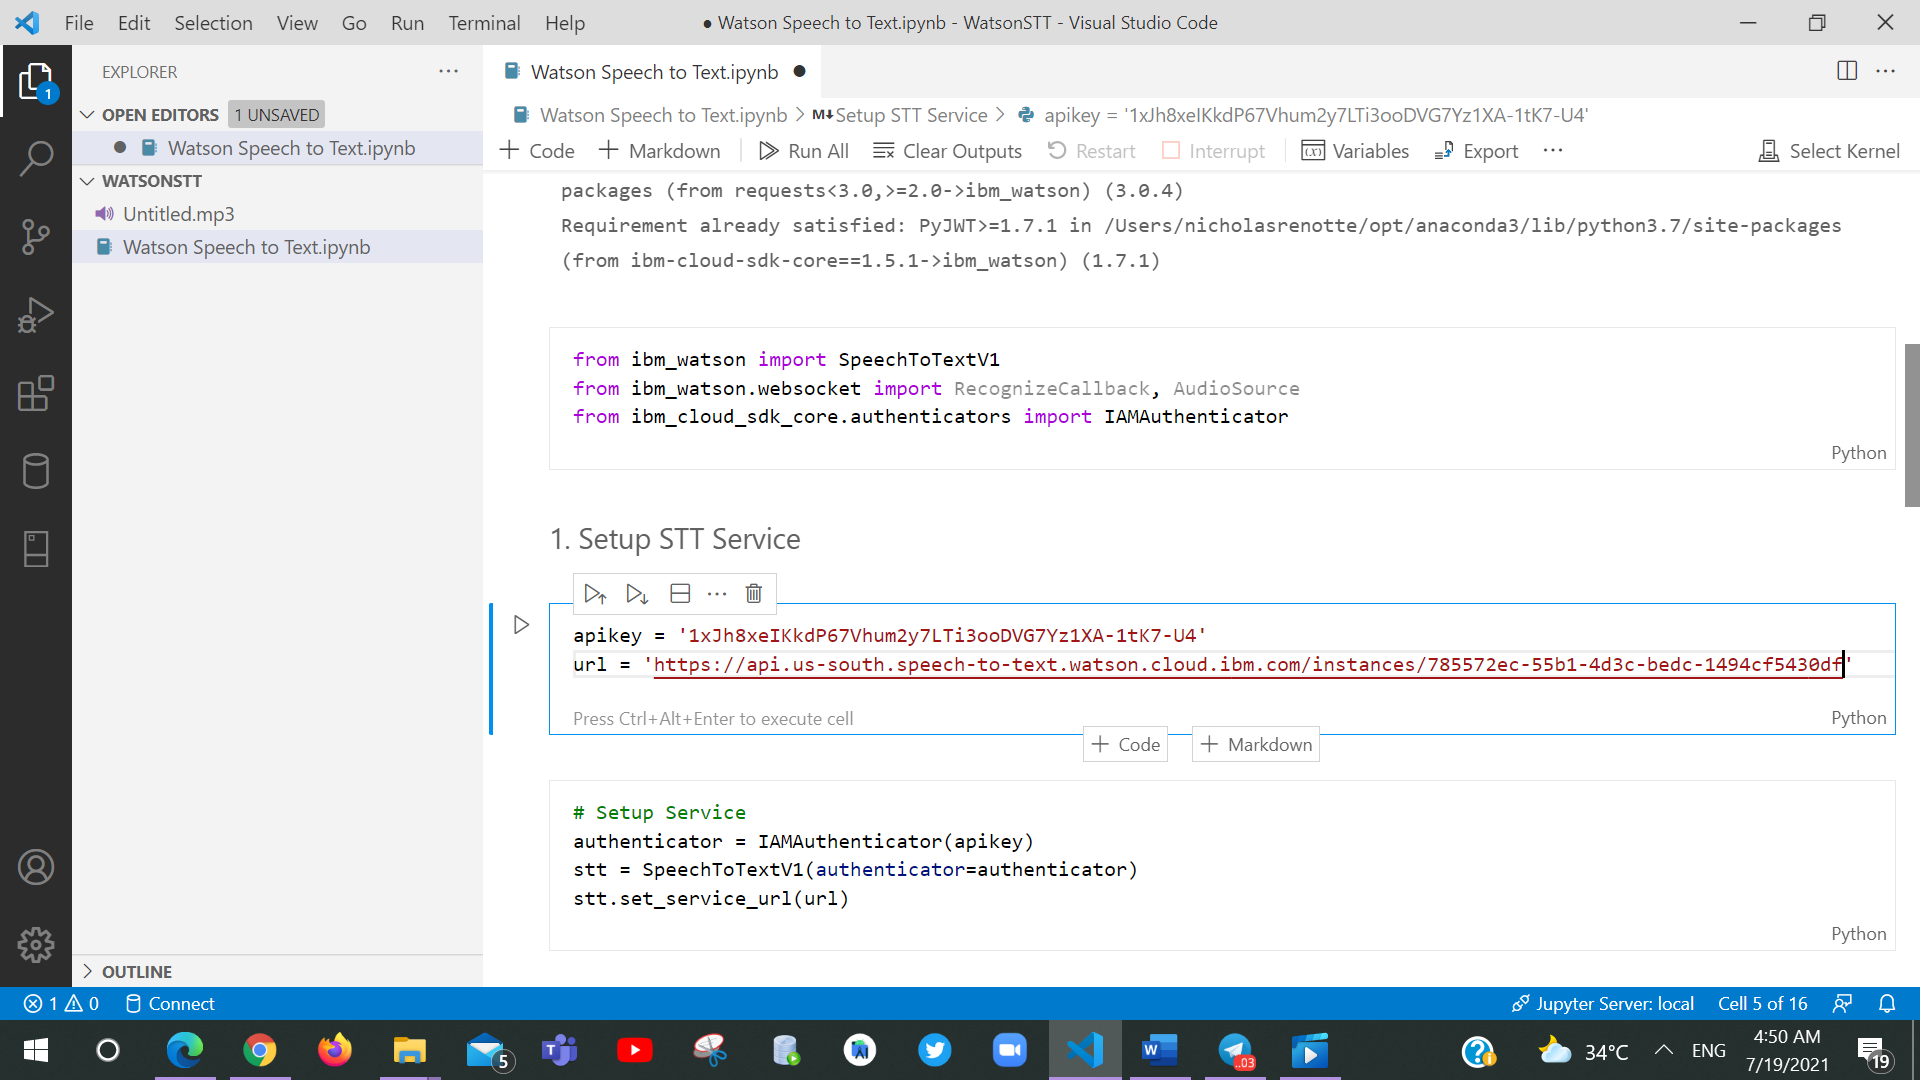Screen dimensions: 1920x1080
Task: Interrupt the kernel
Action: [1213, 151]
